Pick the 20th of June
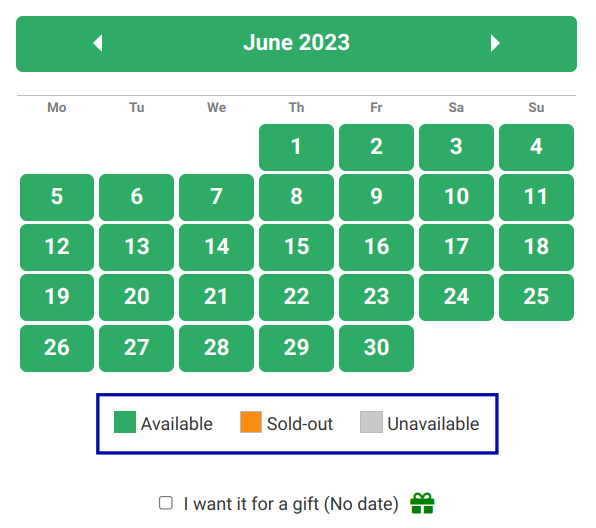This screenshot has height=528, width=596. pos(136,297)
